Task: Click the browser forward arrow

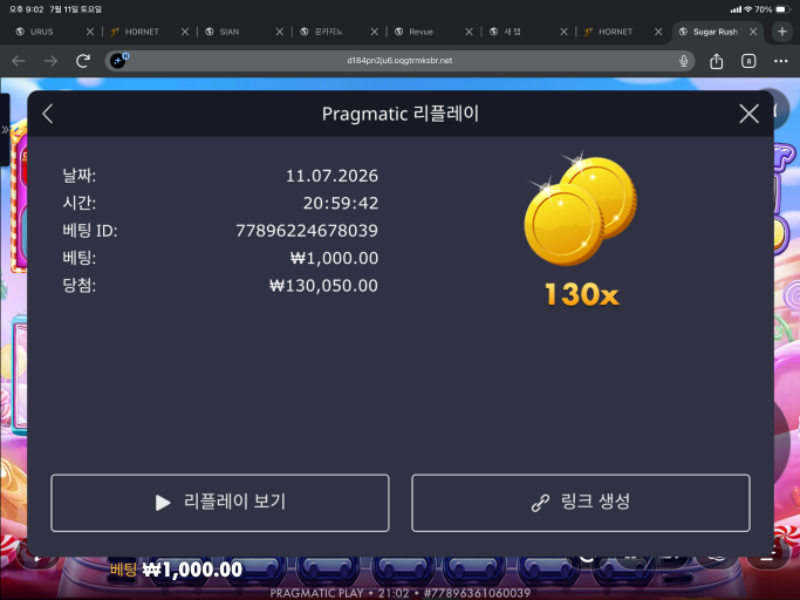Action: 51,61
